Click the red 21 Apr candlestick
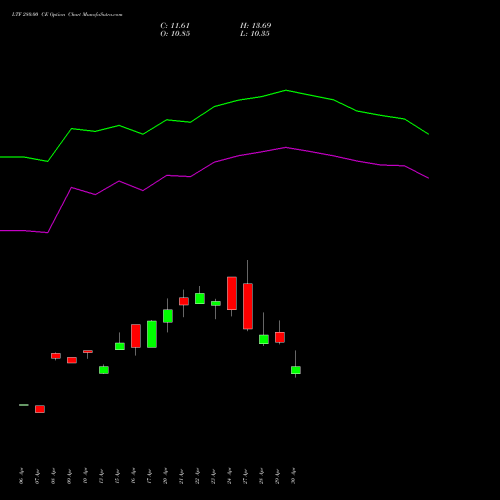 pyautogui.click(x=184, y=301)
